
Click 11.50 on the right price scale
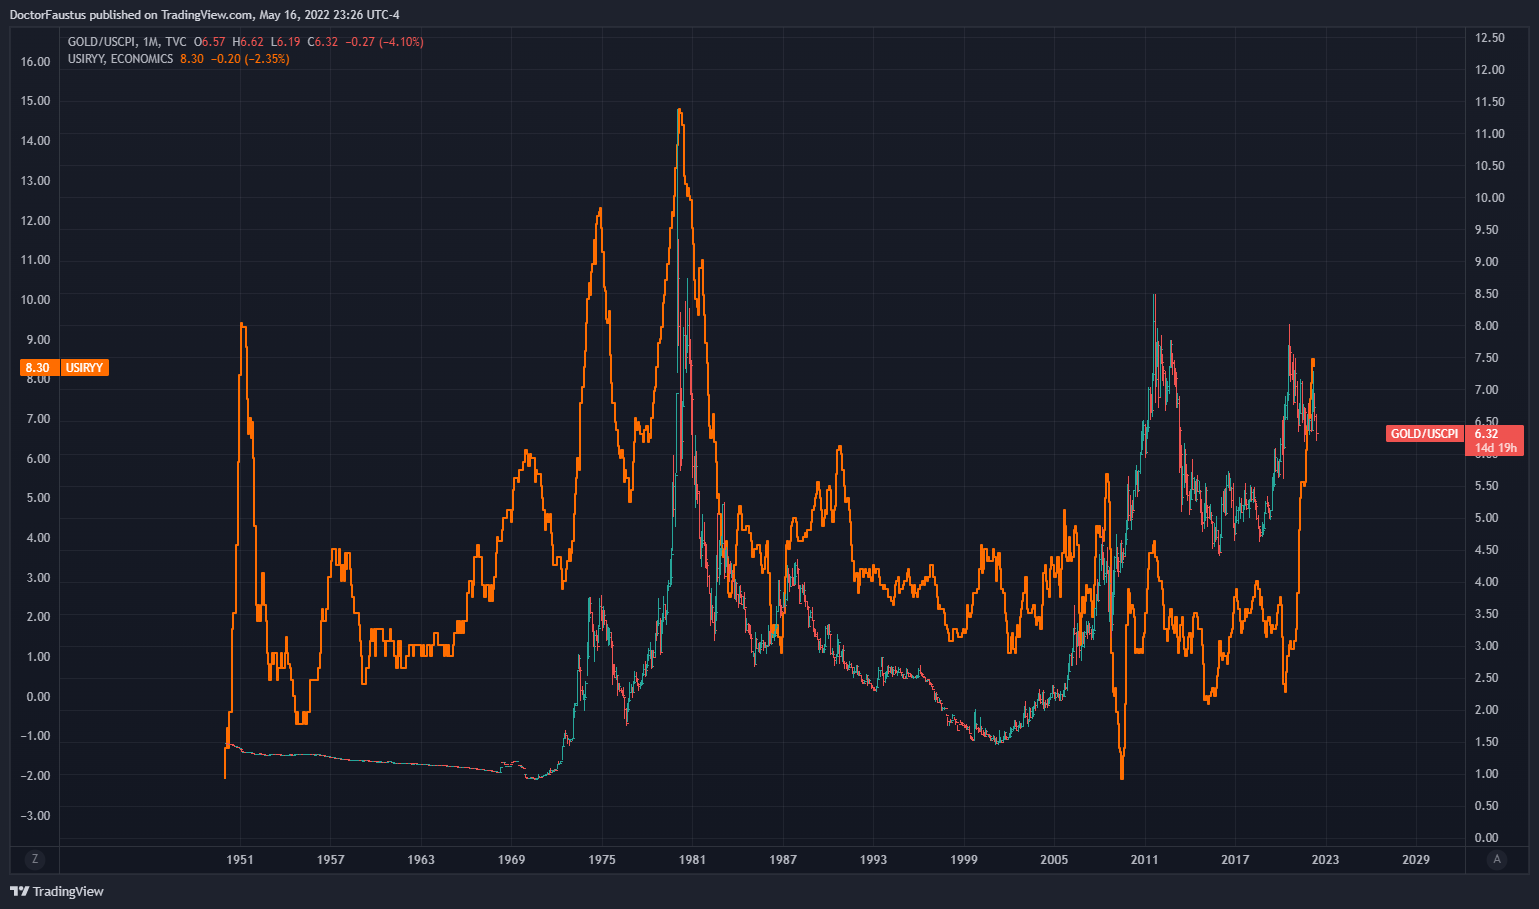click(x=1490, y=102)
